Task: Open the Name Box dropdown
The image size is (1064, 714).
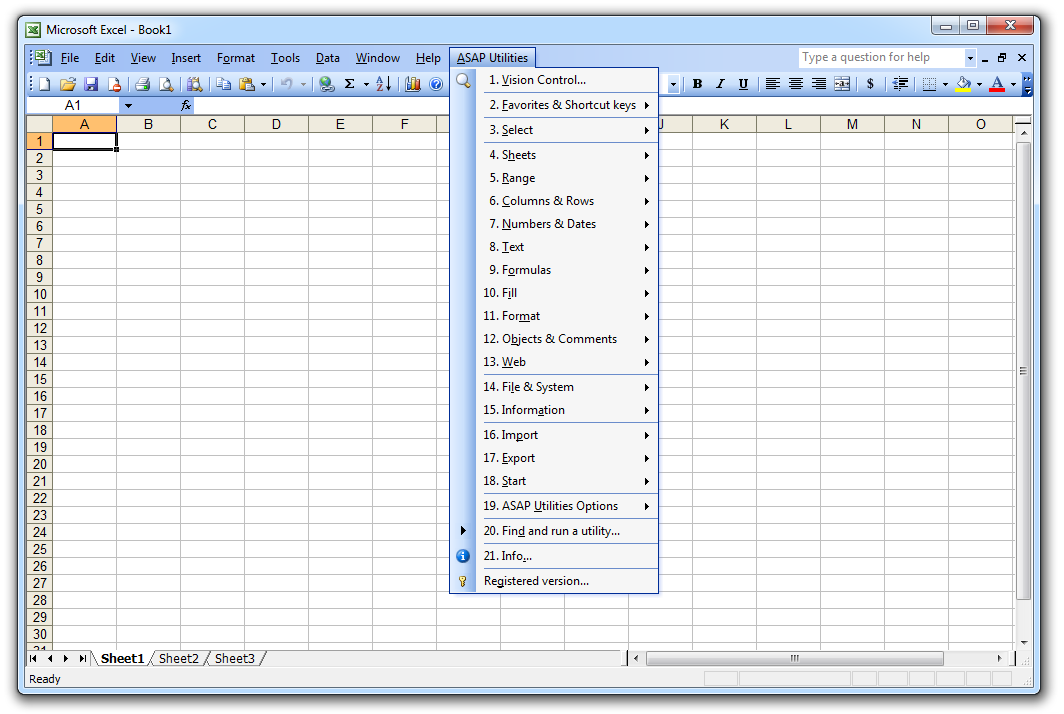Action: pos(128,104)
